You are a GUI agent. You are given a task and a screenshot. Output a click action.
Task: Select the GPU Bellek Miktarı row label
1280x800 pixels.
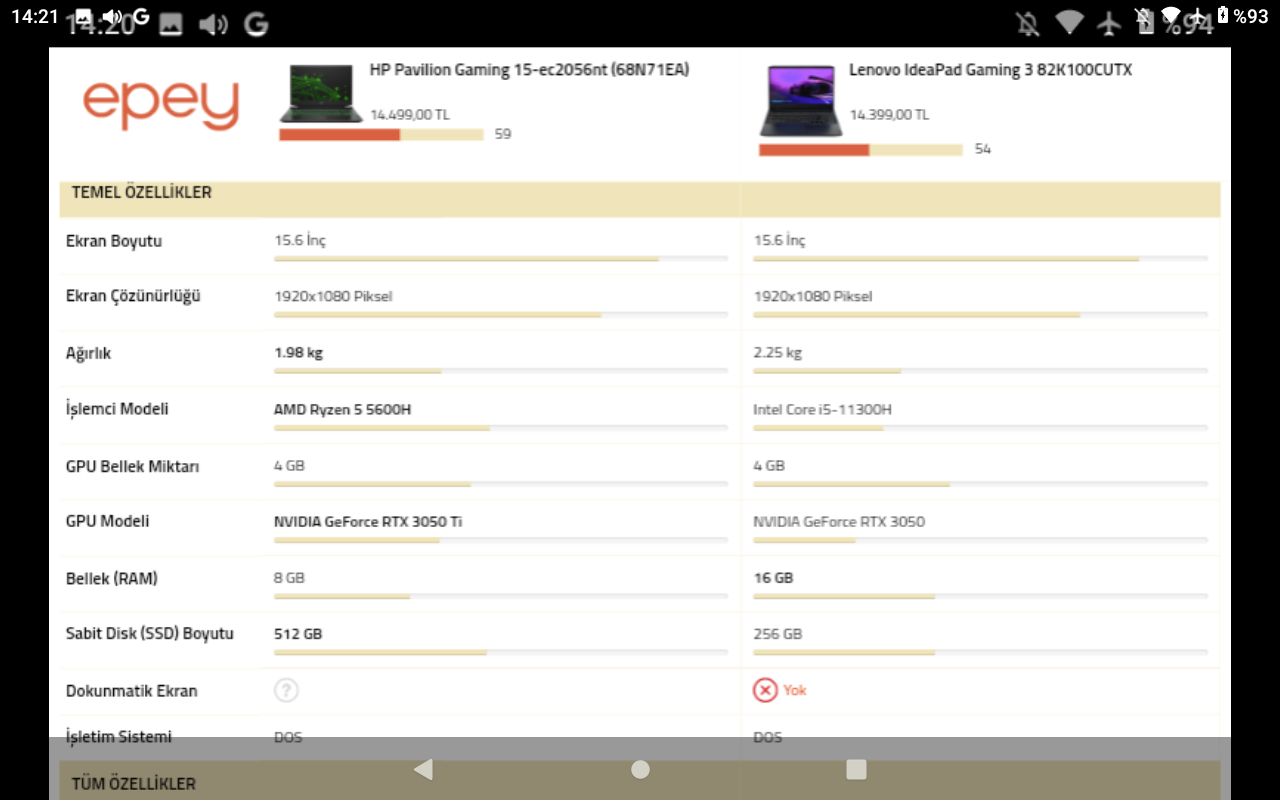[x=132, y=466]
